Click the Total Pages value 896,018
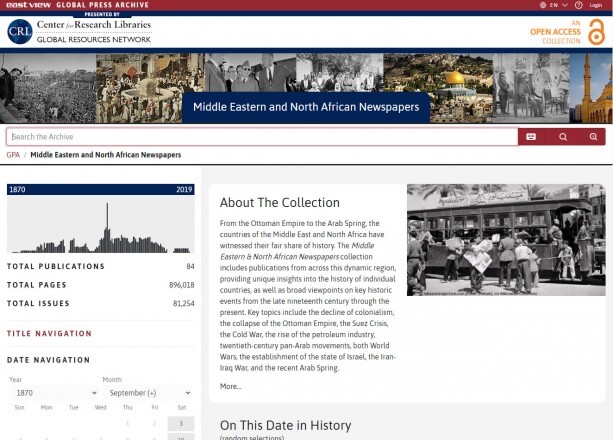 pyautogui.click(x=181, y=285)
